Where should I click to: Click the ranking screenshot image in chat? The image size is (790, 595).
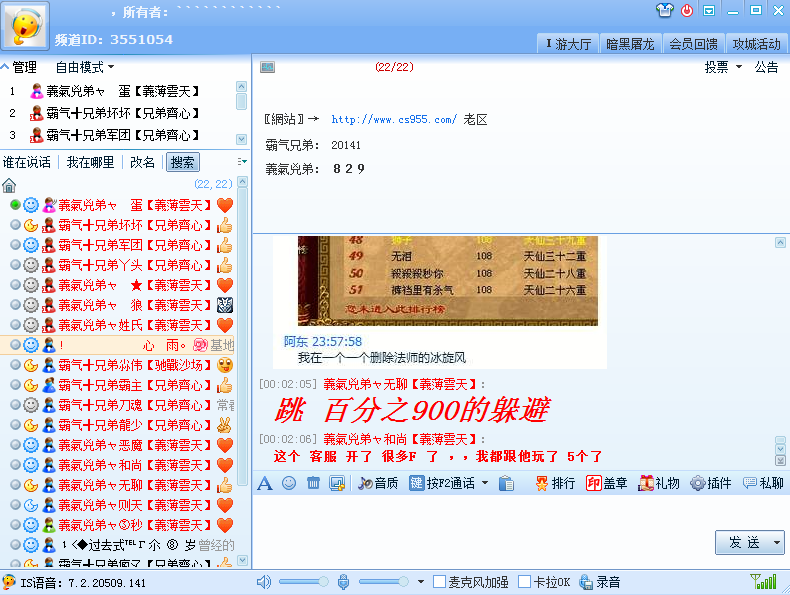click(x=448, y=281)
